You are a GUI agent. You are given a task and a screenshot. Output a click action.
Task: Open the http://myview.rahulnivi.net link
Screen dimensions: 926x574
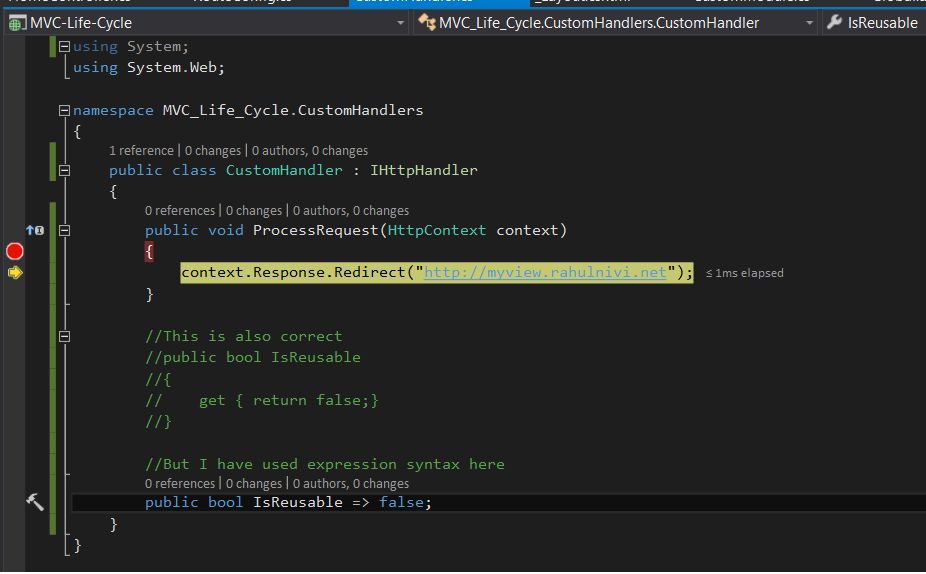(x=545, y=272)
